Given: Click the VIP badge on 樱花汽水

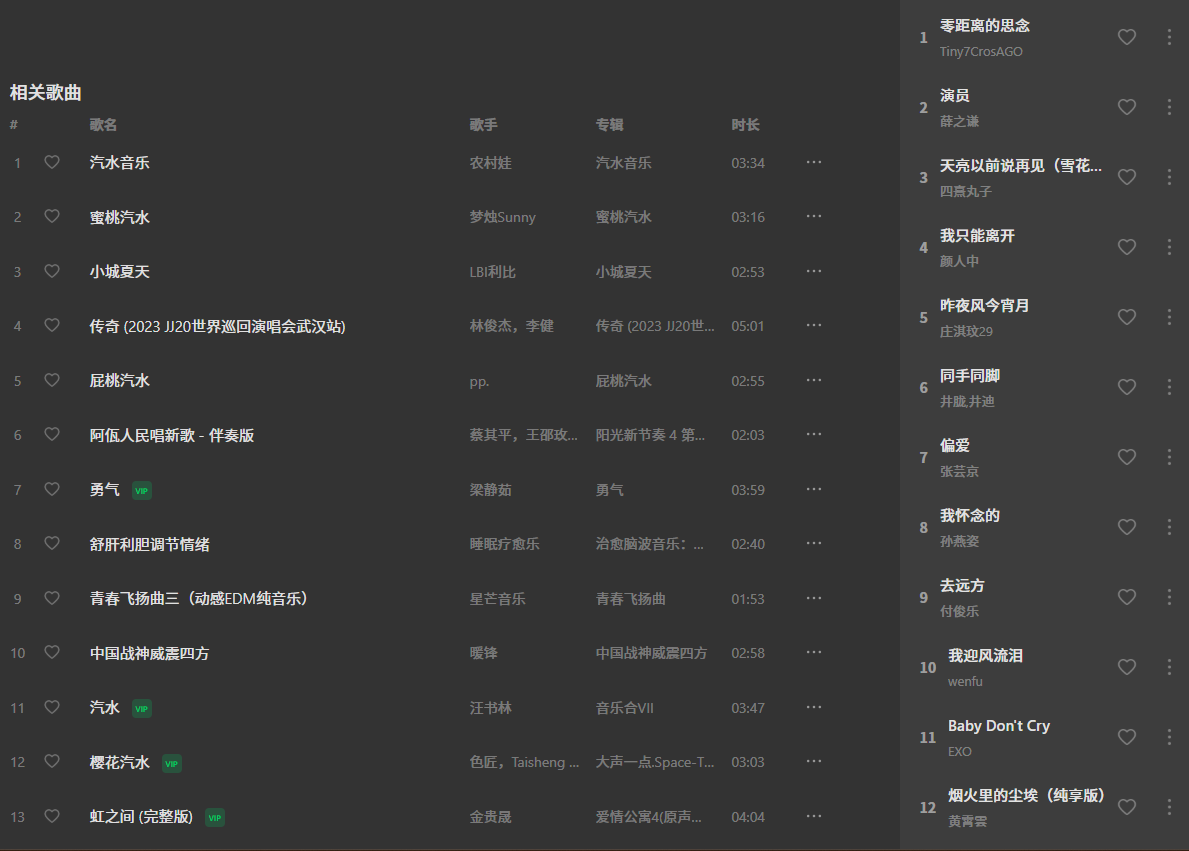Looking at the screenshot, I should [171, 762].
